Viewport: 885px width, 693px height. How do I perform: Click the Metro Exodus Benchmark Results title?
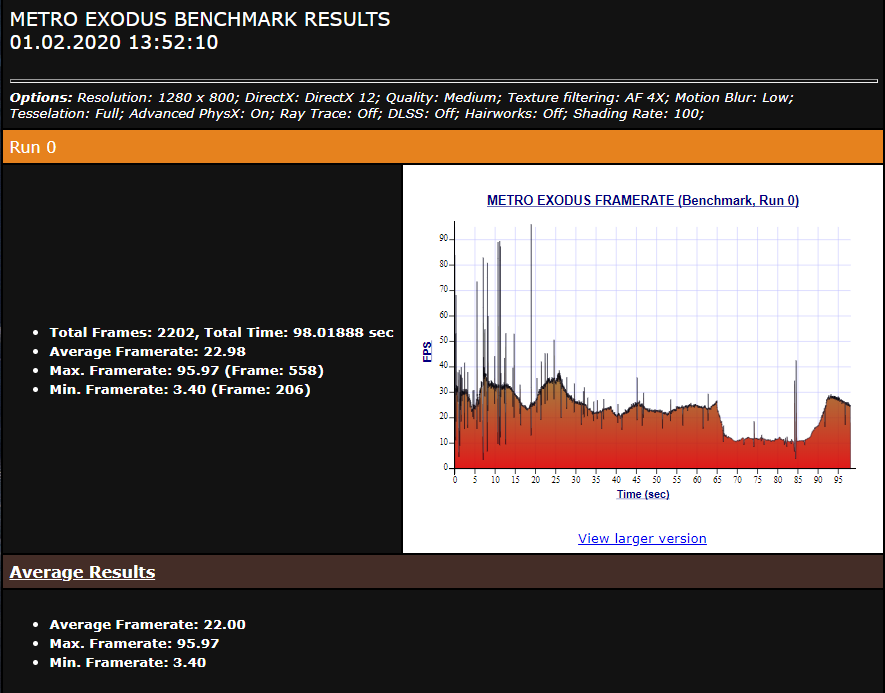200,19
